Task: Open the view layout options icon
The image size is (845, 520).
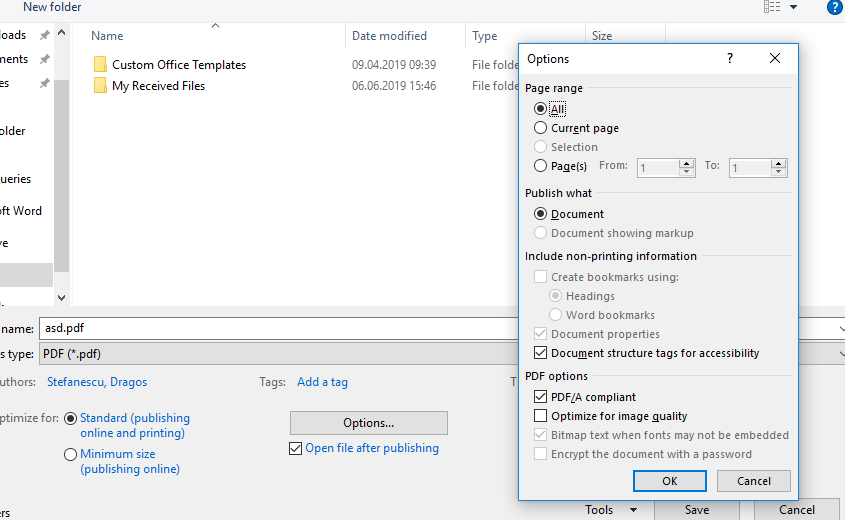Action: 771,7
